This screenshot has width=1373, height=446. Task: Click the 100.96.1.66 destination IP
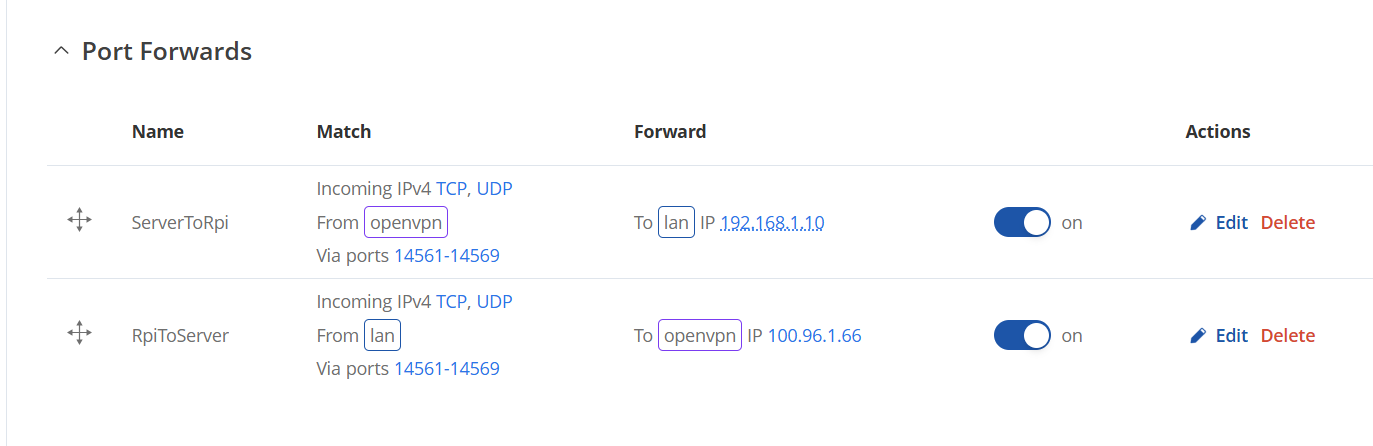(x=814, y=336)
